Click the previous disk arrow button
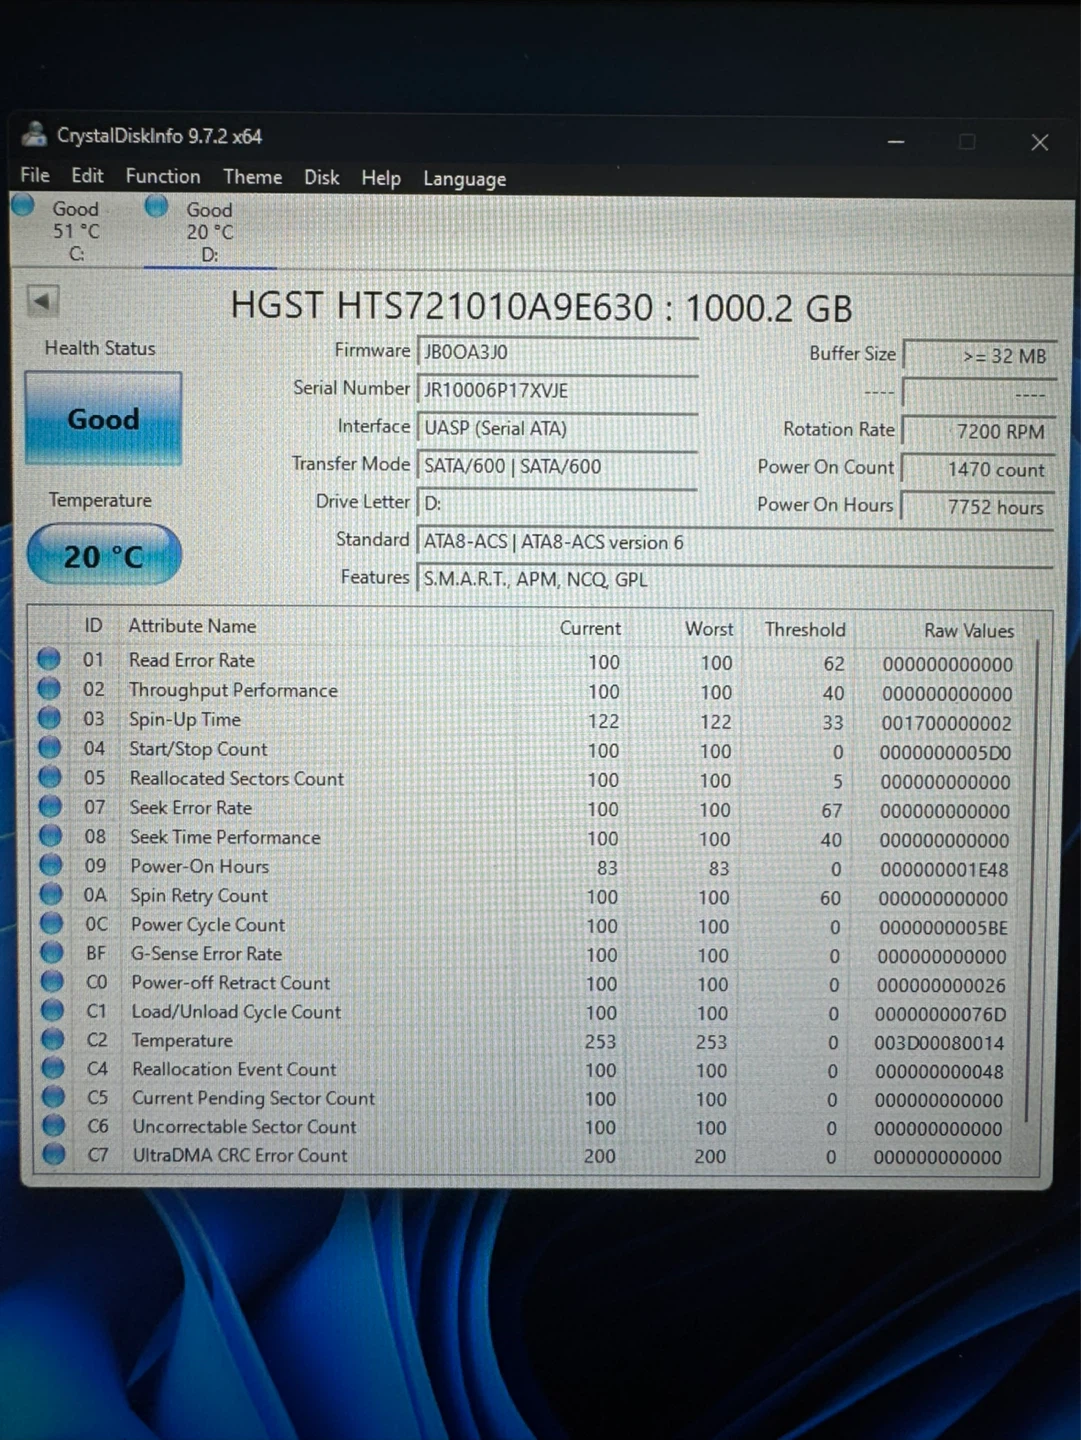This screenshot has width=1081, height=1440. (x=42, y=300)
